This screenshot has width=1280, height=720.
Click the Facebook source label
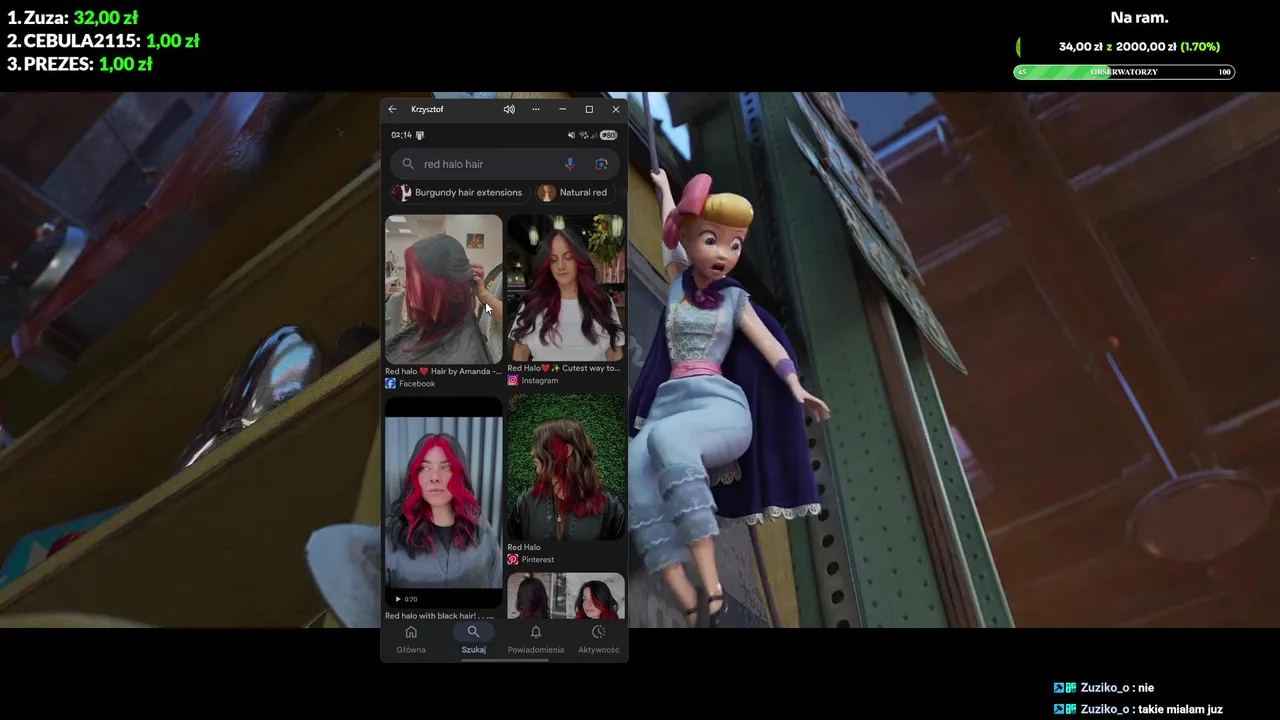click(x=411, y=384)
